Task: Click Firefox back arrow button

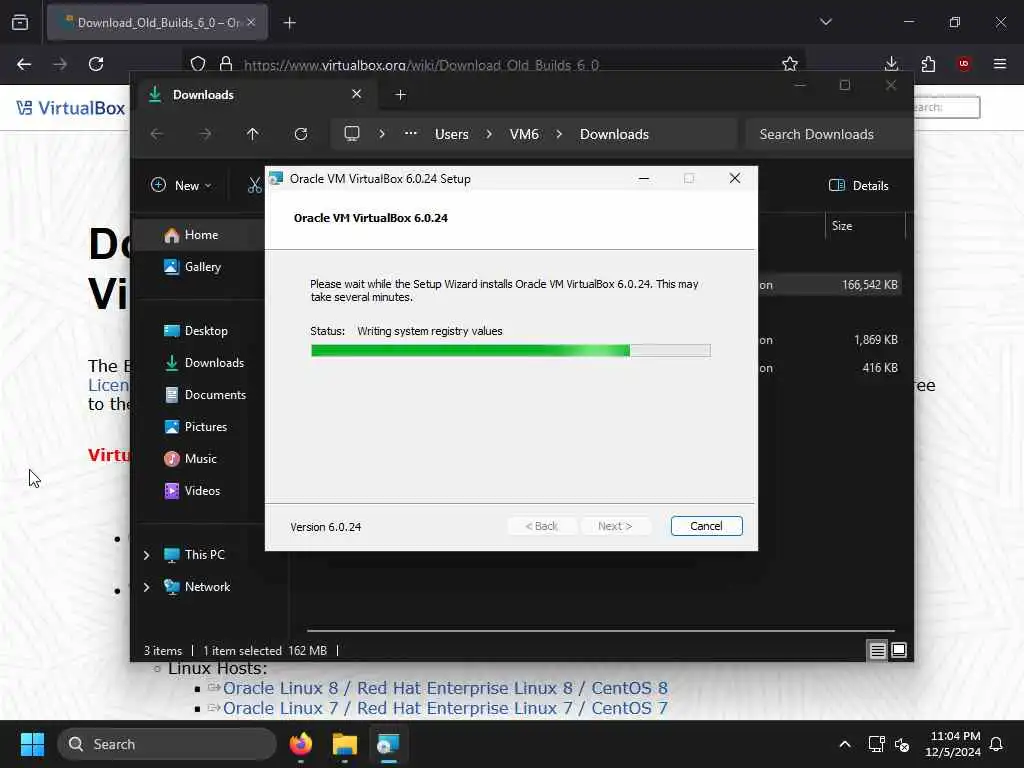Action: pyautogui.click(x=24, y=64)
